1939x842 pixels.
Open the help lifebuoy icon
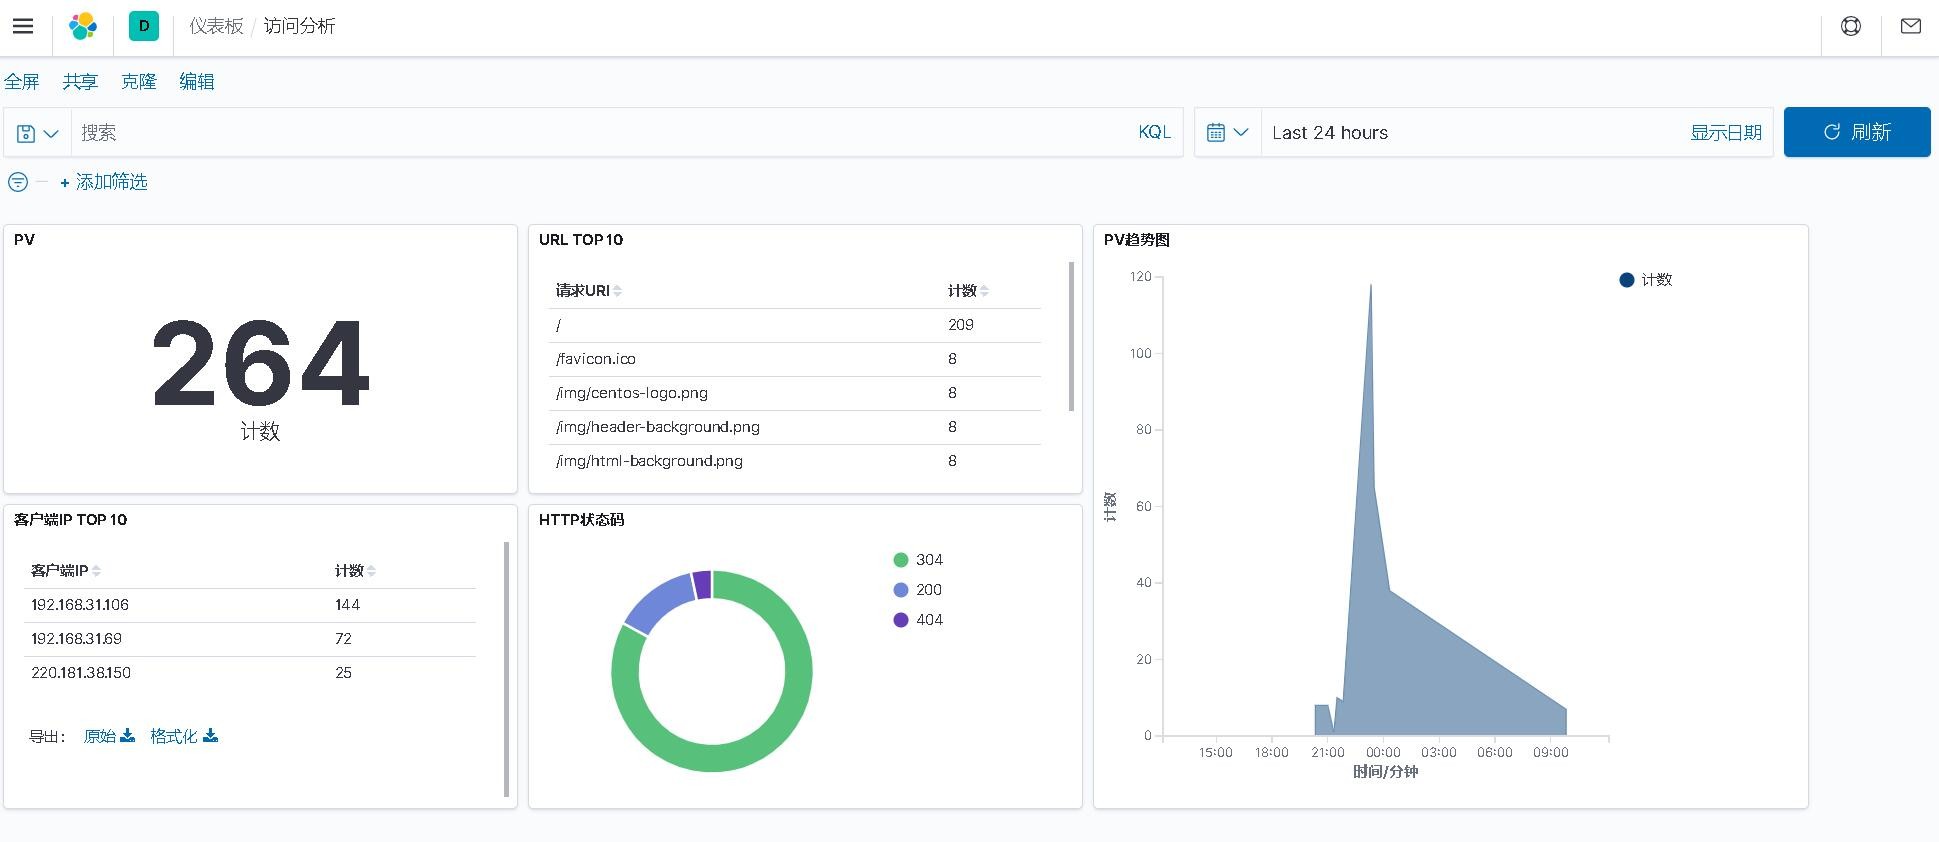point(1851,26)
